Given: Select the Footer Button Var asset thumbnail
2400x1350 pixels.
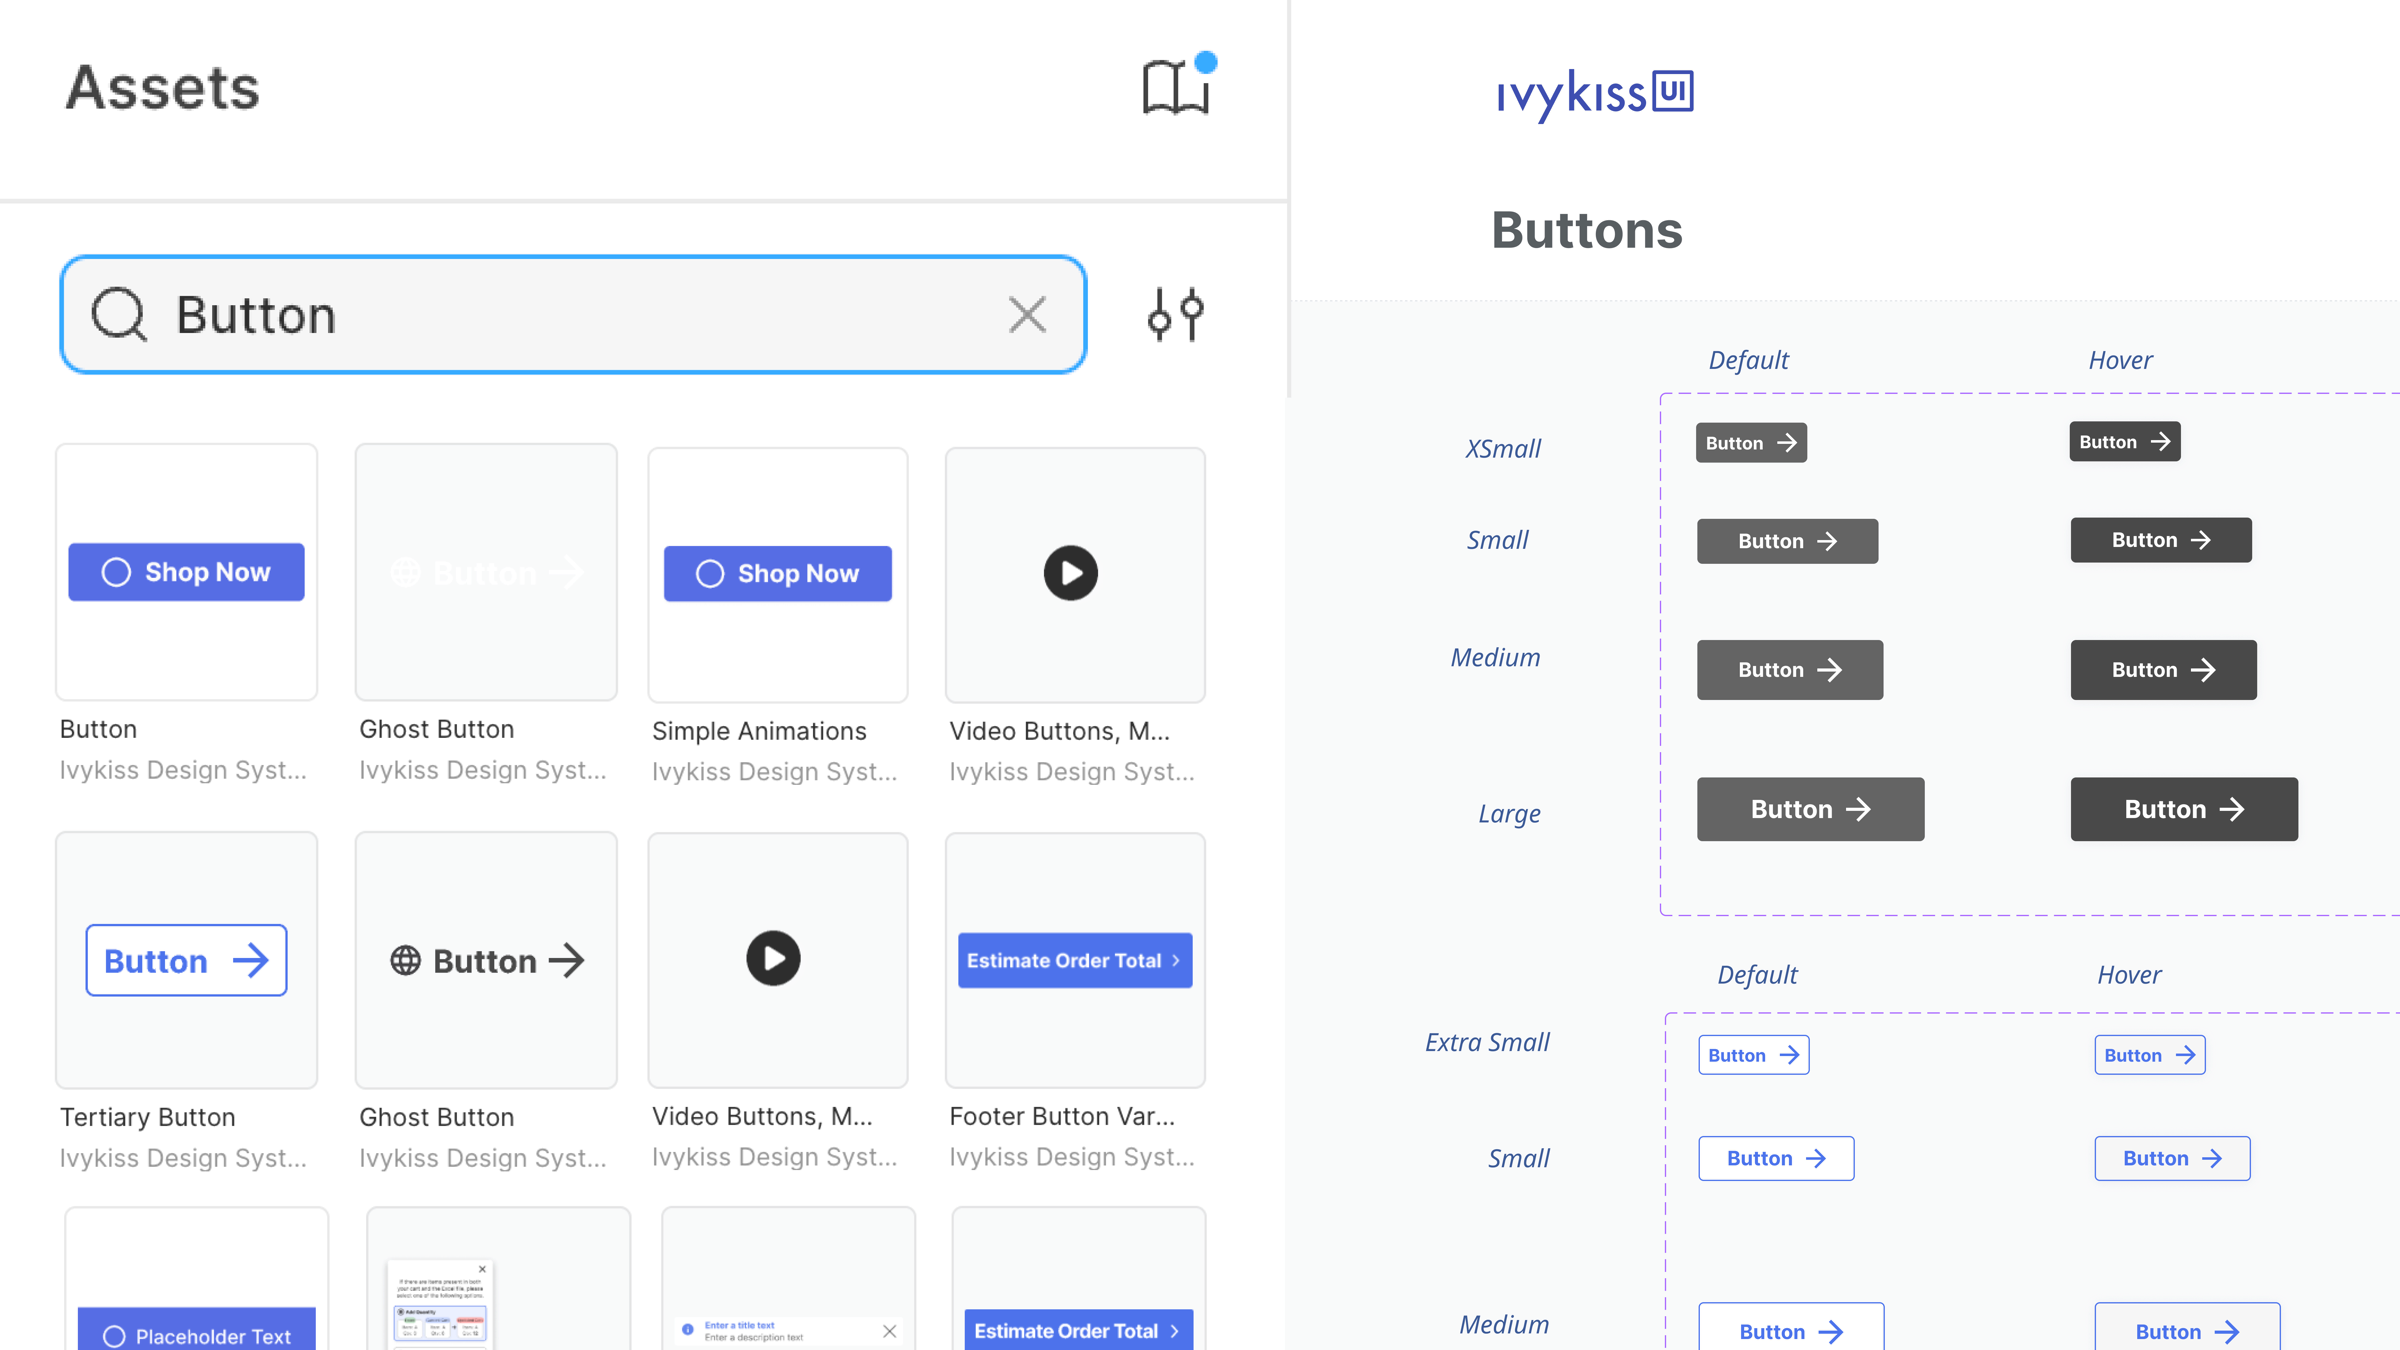Looking at the screenshot, I should [1075, 960].
